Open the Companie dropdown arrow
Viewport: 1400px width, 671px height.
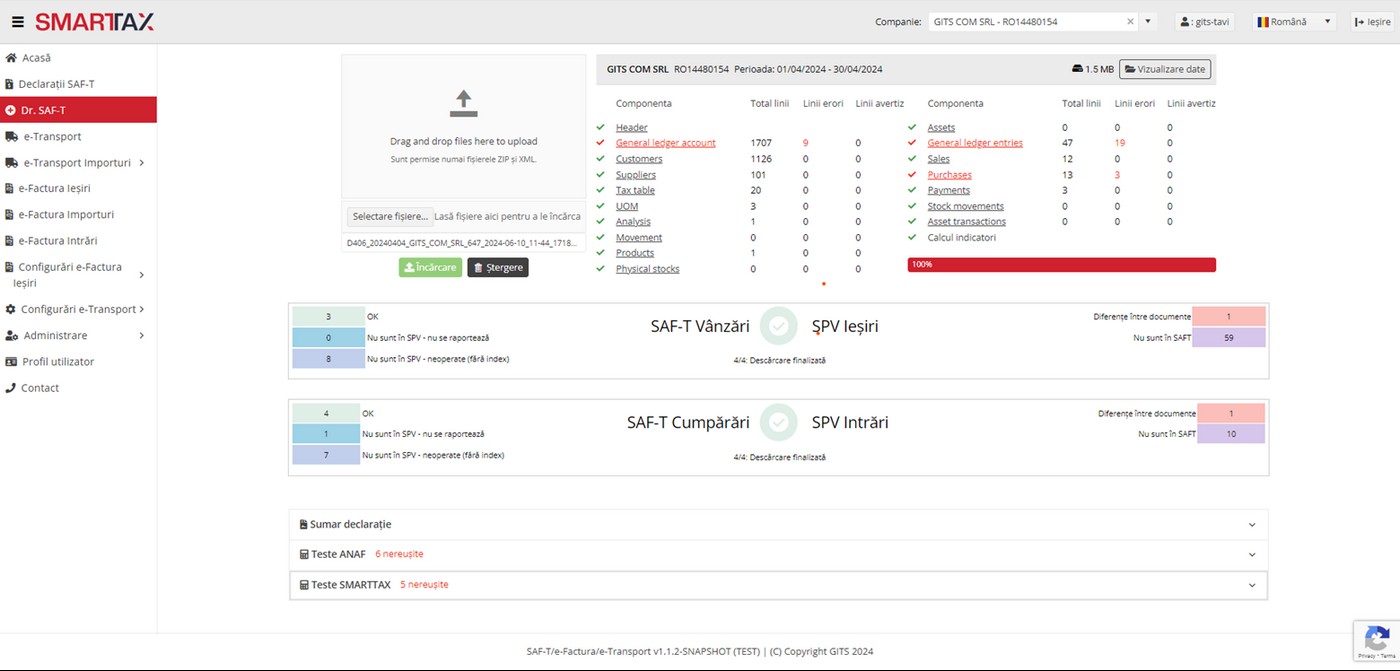(1148, 21)
